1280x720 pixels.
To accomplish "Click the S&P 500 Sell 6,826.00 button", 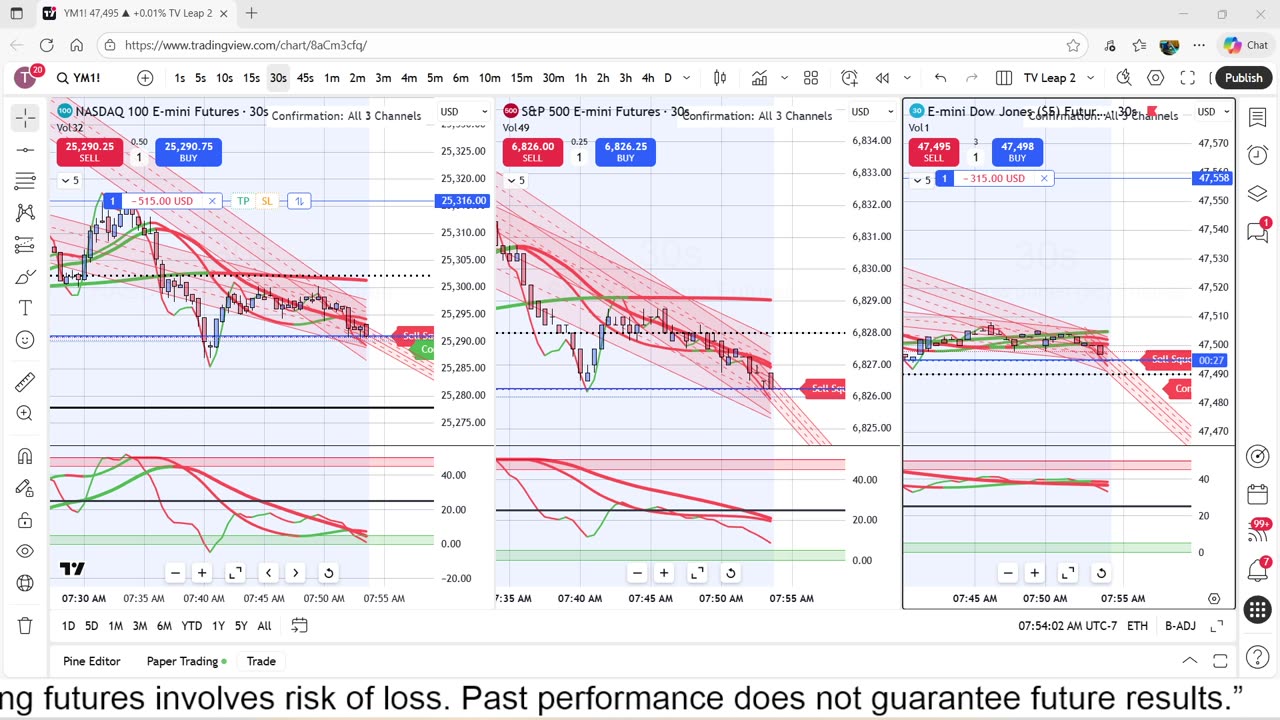I will [532, 152].
